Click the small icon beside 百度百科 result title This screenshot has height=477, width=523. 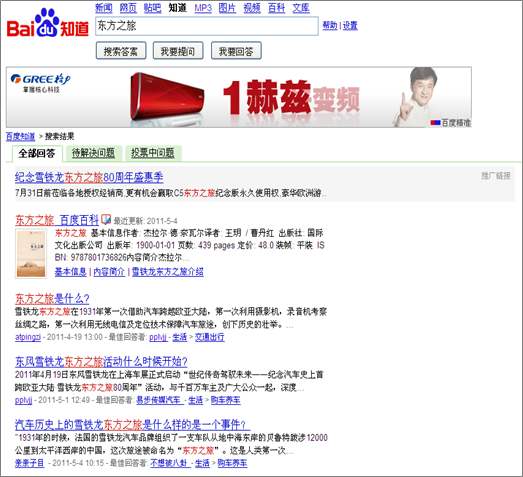coord(106,219)
